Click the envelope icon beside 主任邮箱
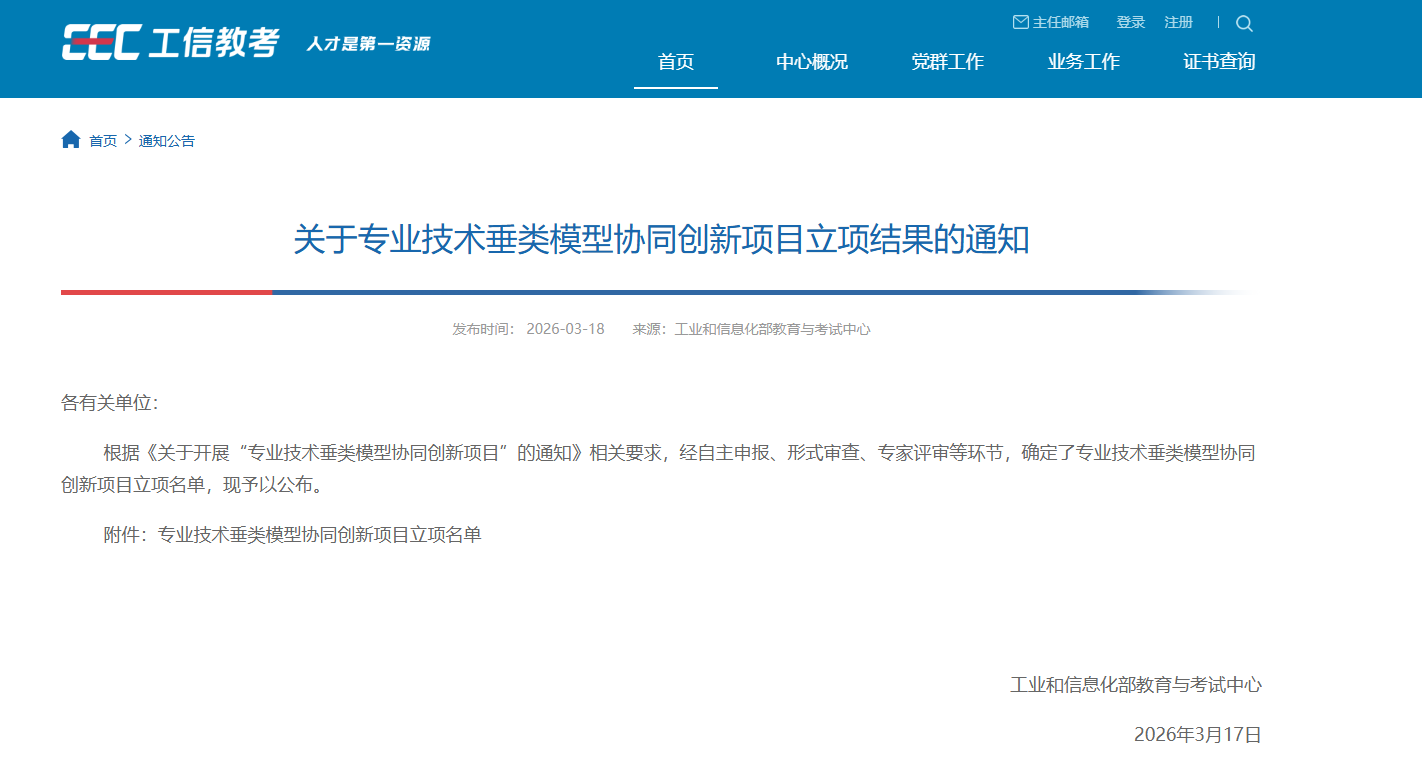Viewport: 1422px width, 773px height. [1020, 22]
